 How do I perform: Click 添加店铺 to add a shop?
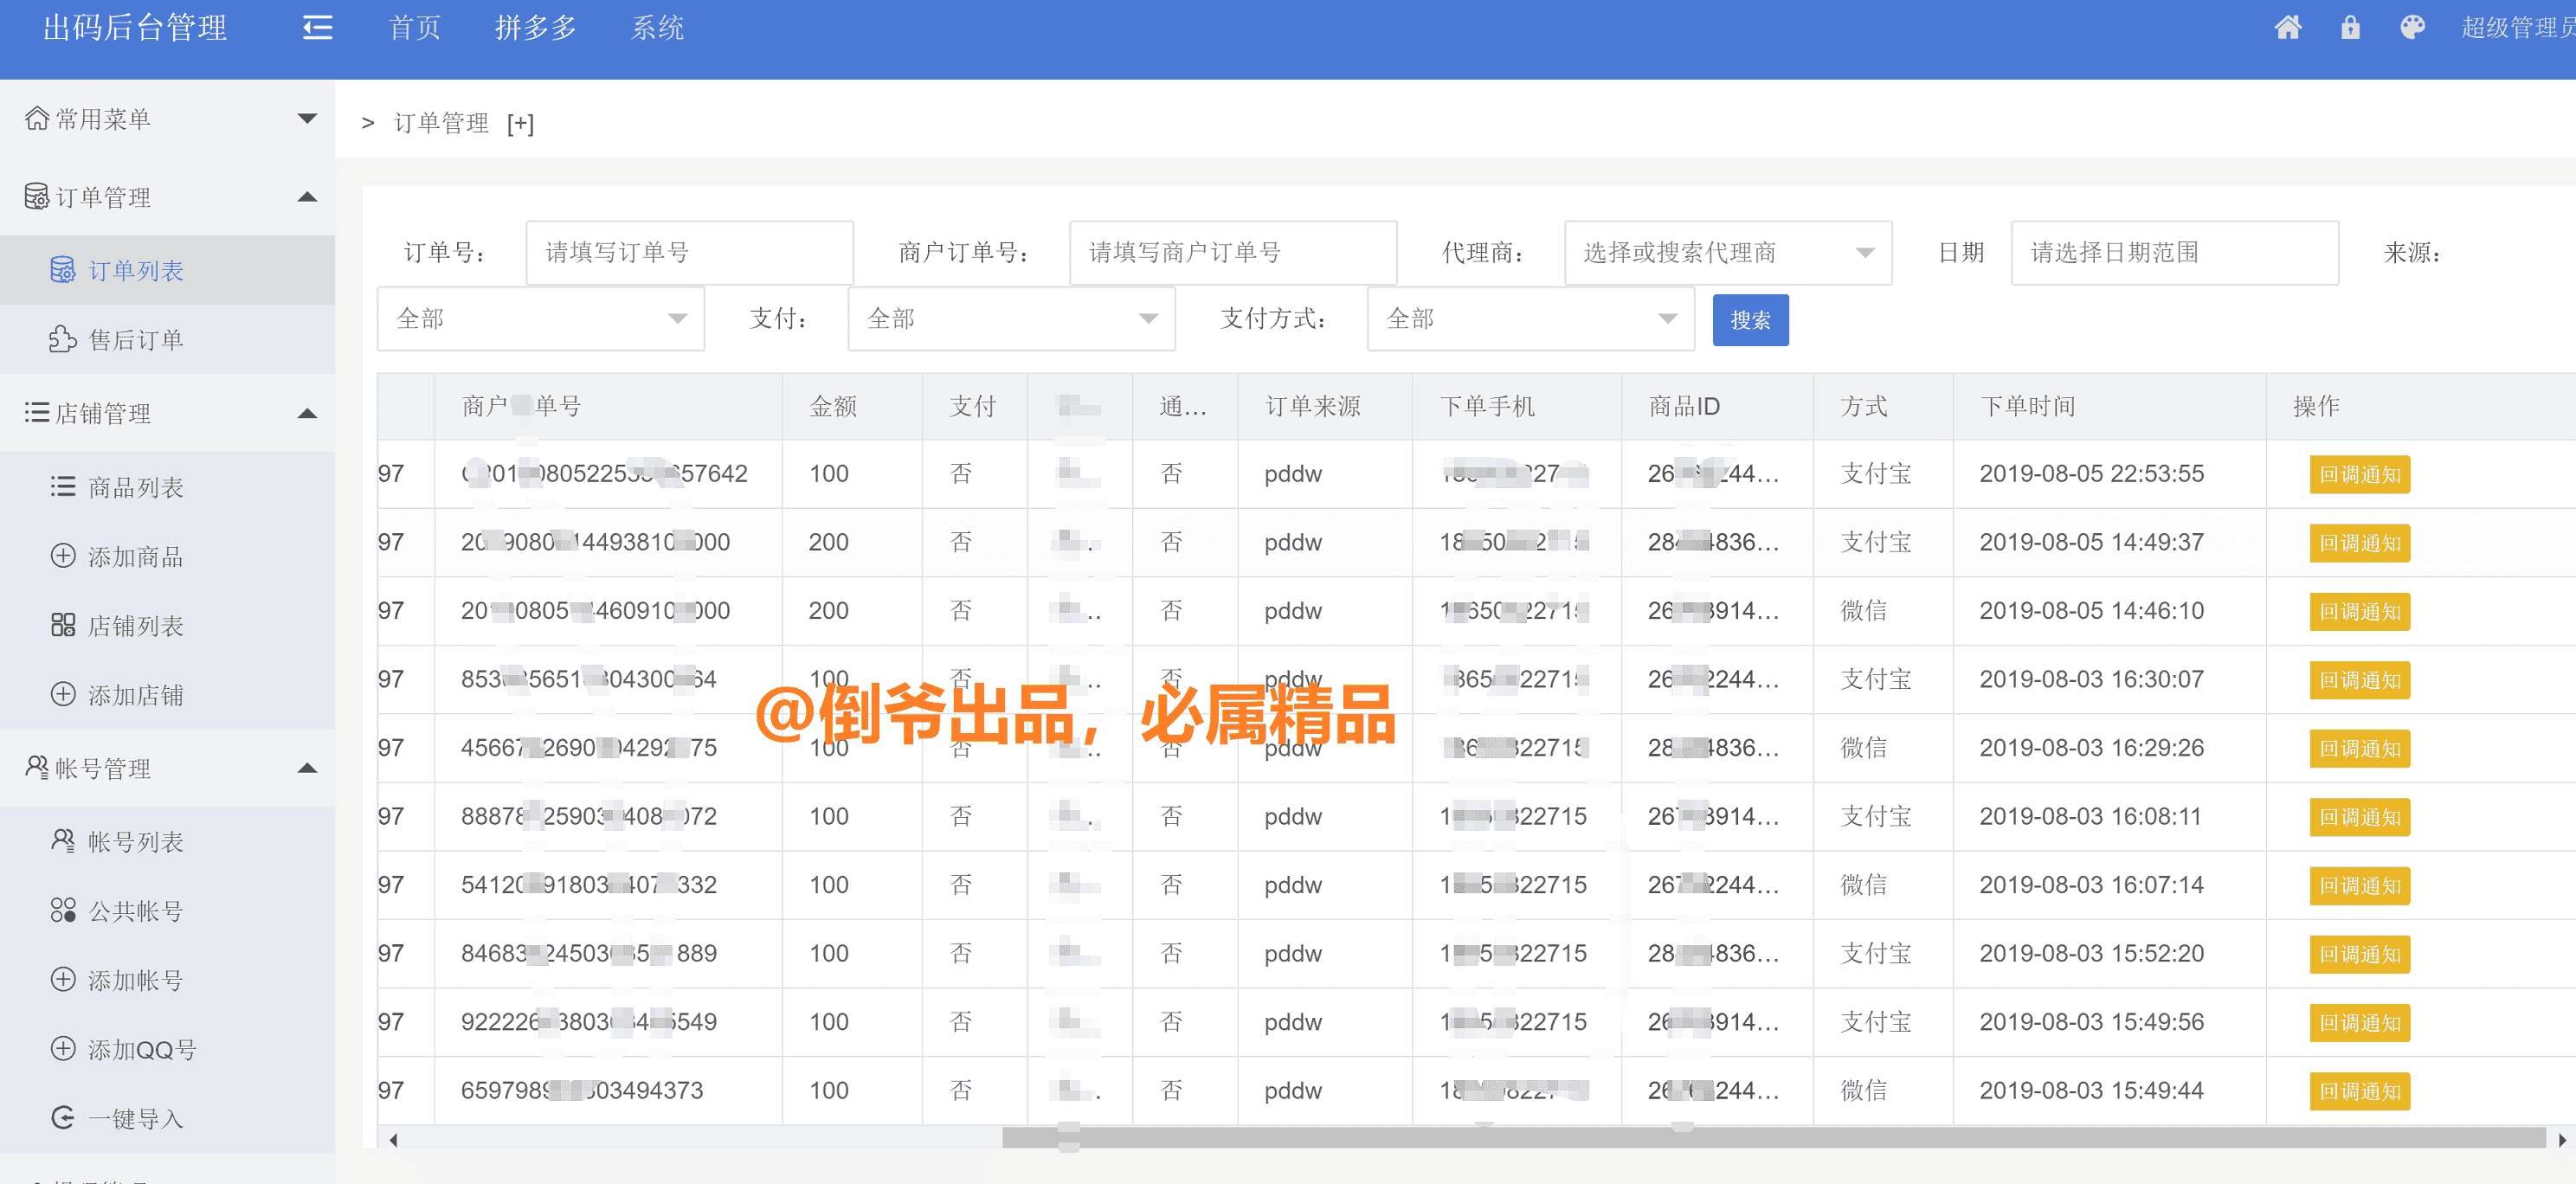click(x=135, y=694)
